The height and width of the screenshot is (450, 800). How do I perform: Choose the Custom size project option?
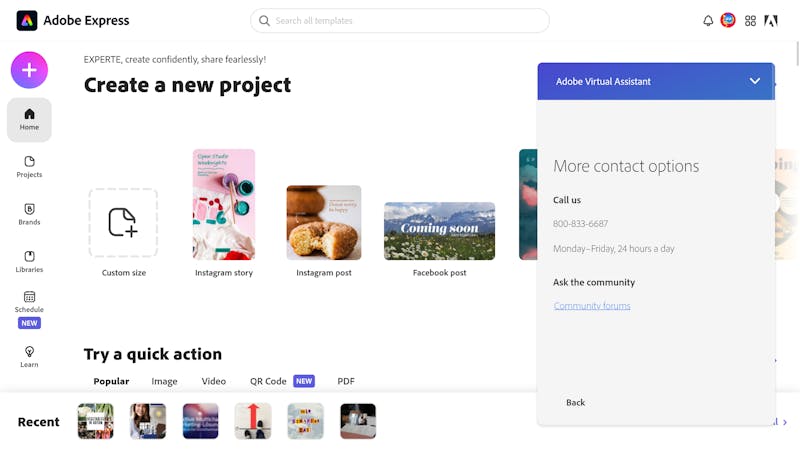pos(123,223)
